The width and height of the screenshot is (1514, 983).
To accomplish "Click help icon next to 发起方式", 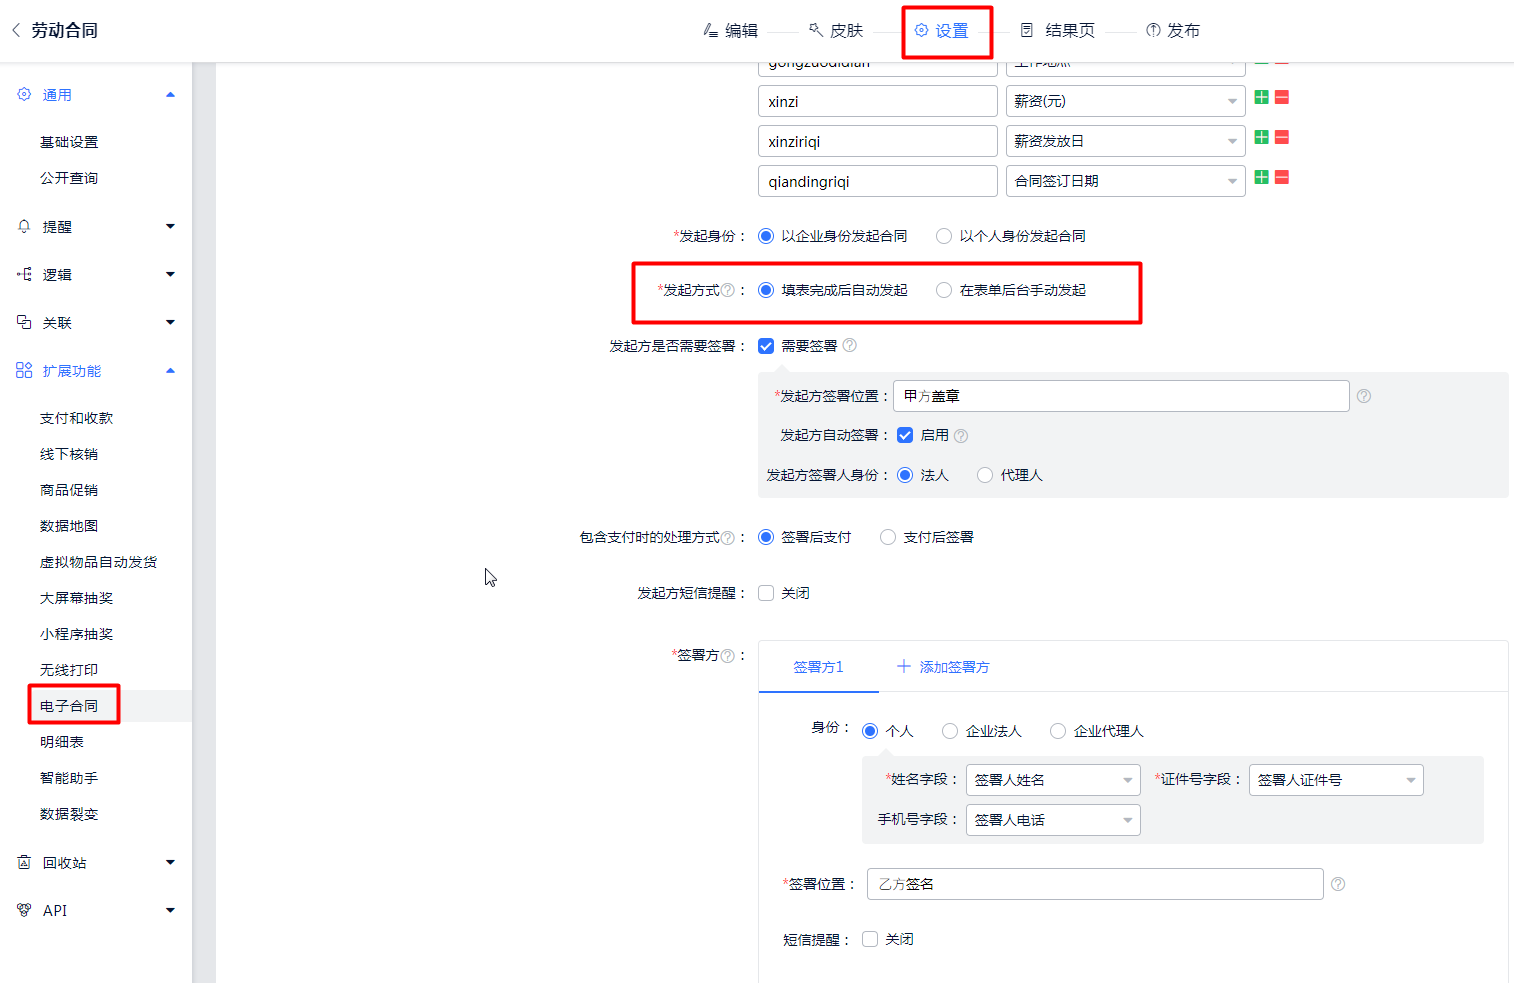I will coord(728,290).
